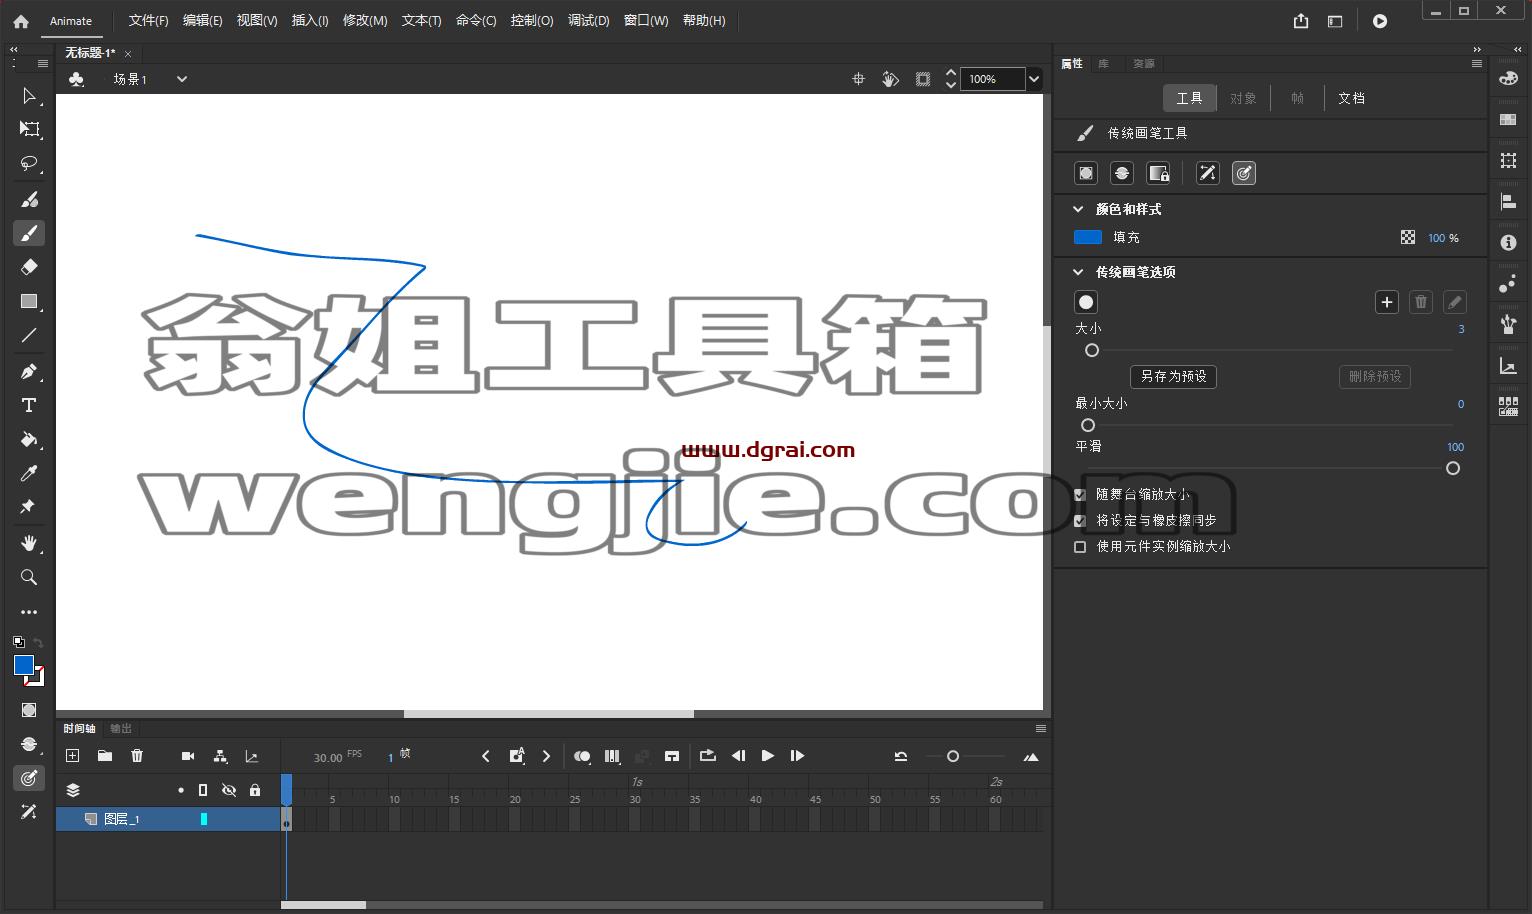Select the Eraser tool
The image size is (1532, 914).
point(29,267)
